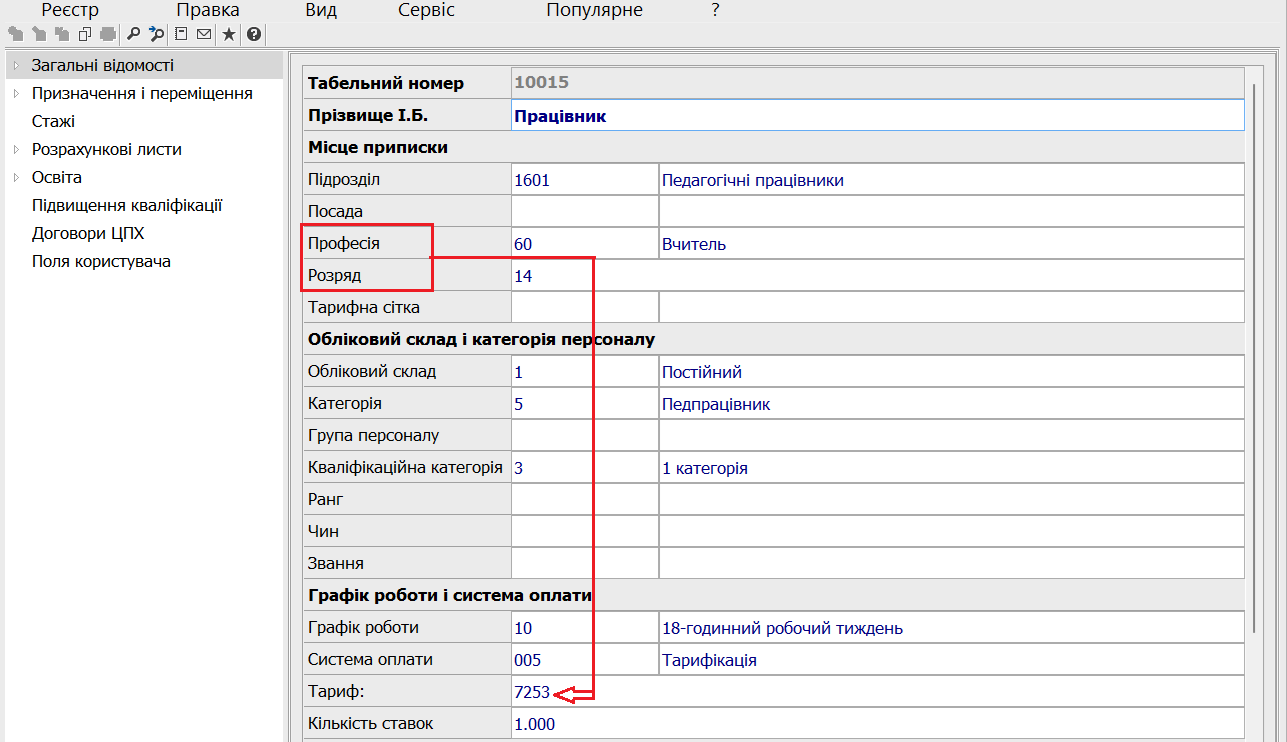Click the empty Чин code field
This screenshot has width=1287, height=742.
pos(584,532)
